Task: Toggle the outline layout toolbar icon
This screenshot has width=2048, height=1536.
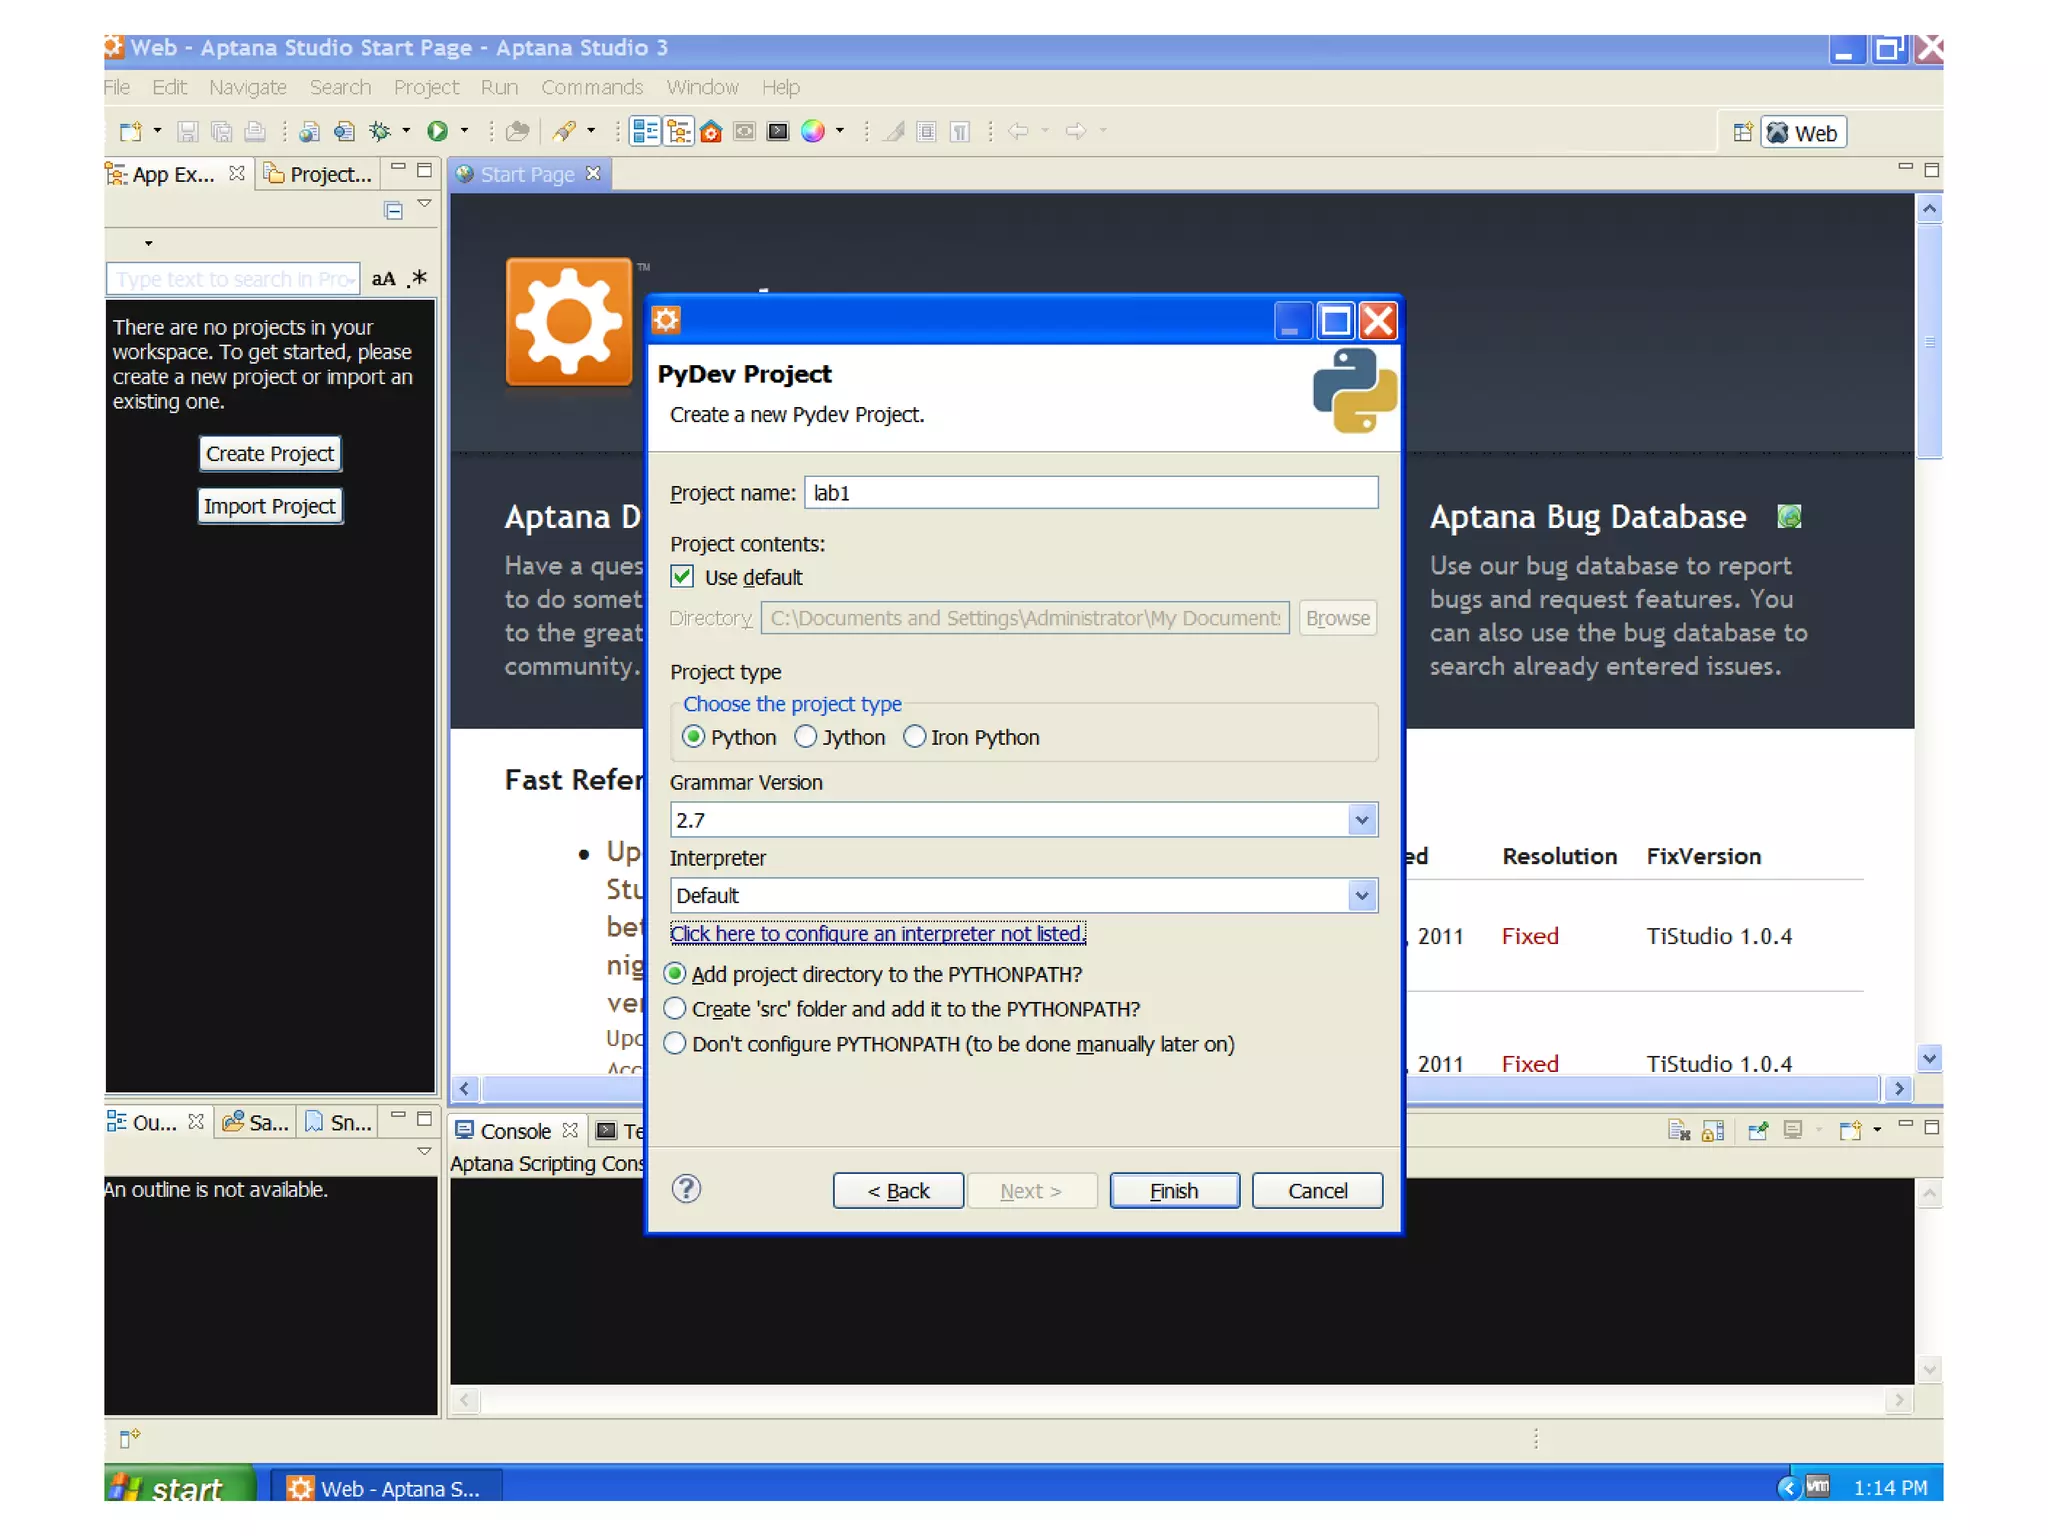Action: click(x=645, y=131)
